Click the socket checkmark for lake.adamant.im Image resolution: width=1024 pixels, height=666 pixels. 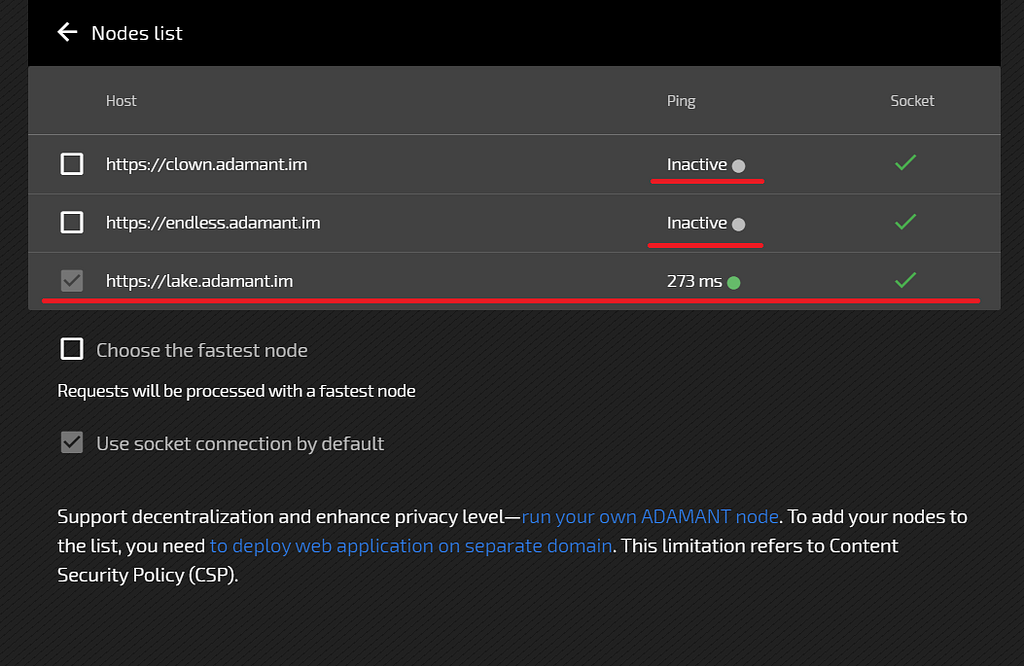pyautogui.click(x=905, y=280)
